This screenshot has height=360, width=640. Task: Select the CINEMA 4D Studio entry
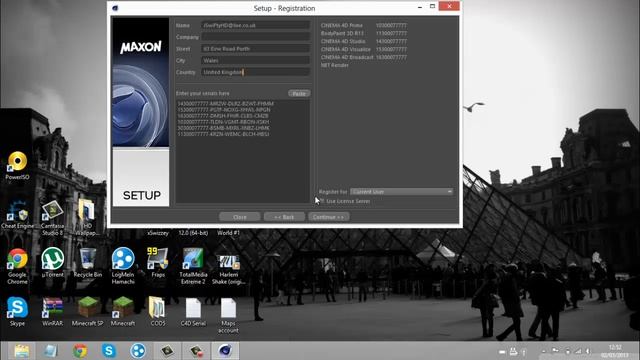[x=364, y=41]
